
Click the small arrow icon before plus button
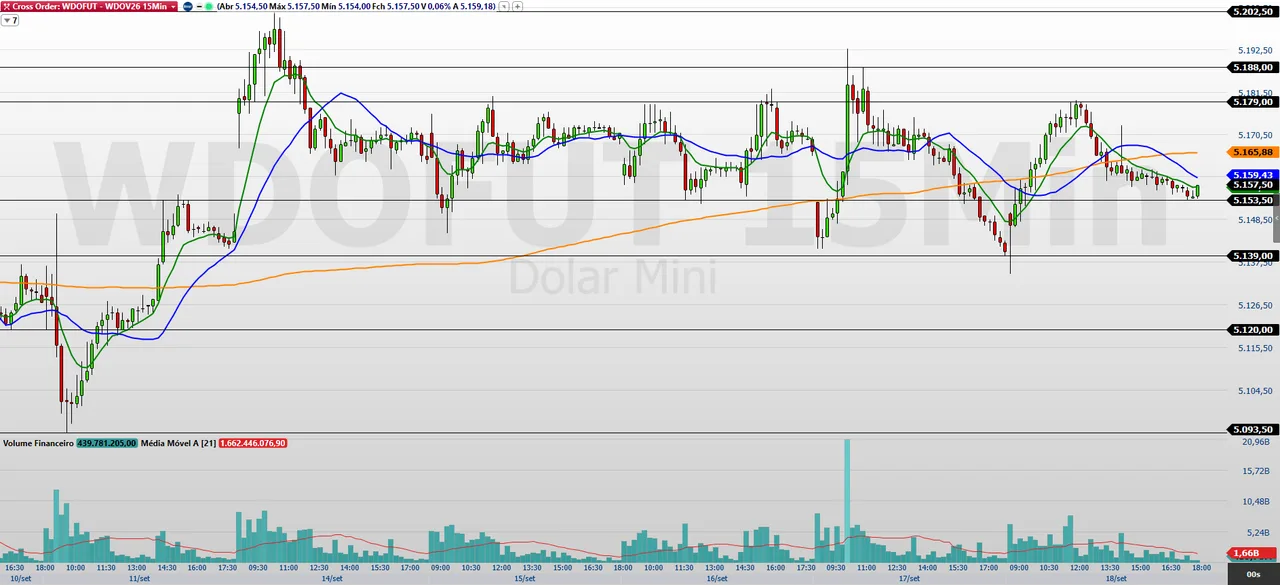[x=504, y=6]
